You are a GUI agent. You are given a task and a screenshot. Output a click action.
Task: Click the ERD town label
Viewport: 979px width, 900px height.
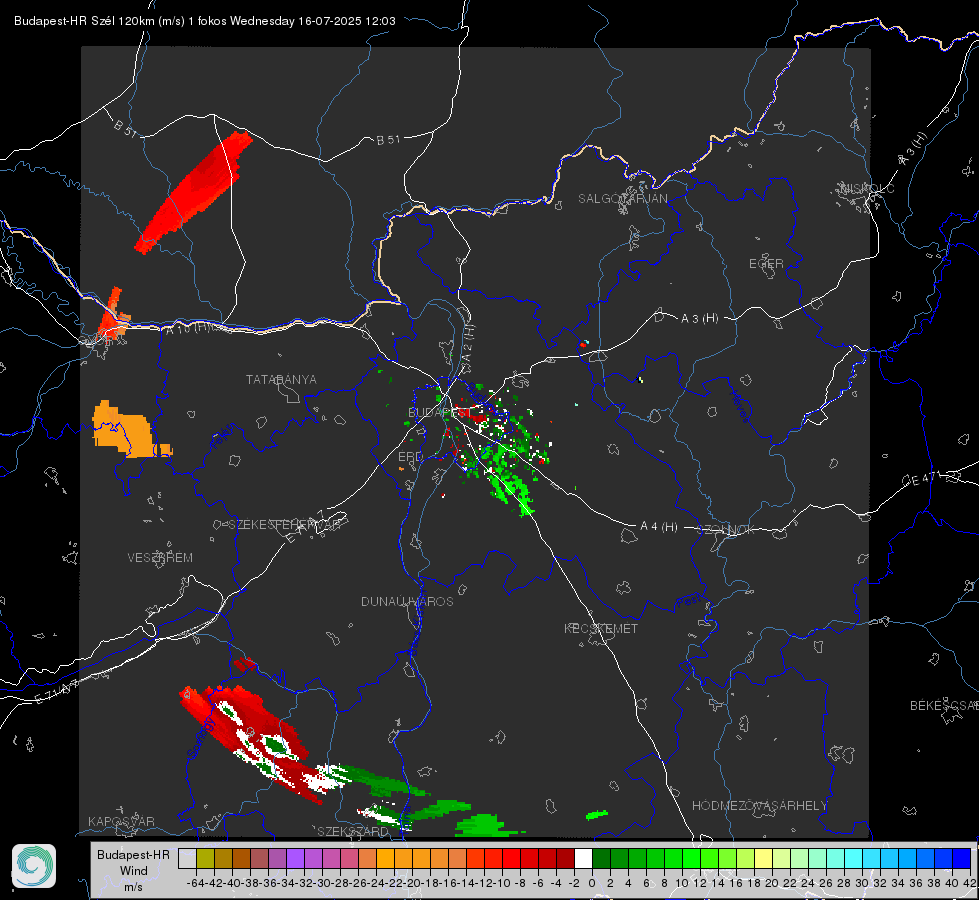410,457
